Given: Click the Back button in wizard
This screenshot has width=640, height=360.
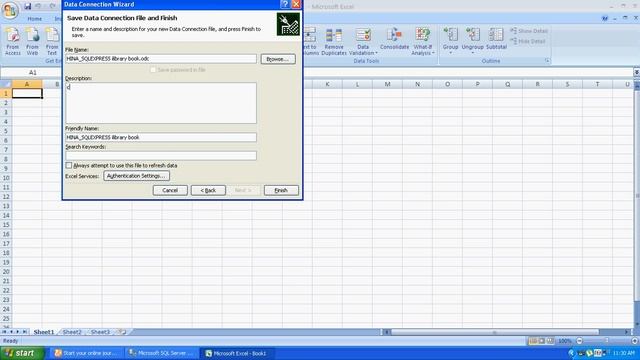Looking at the screenshot, I should pos(208,190).
